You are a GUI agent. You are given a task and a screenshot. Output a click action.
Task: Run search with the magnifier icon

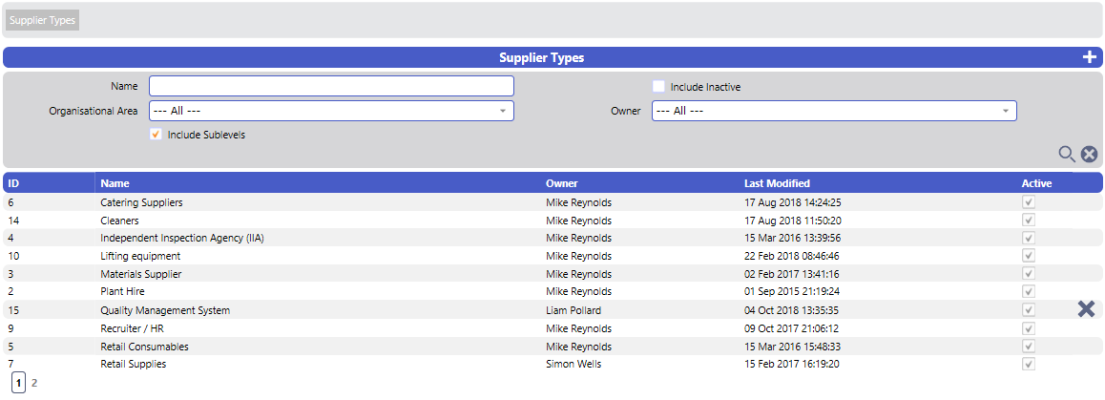click(x=1068, y=154)
